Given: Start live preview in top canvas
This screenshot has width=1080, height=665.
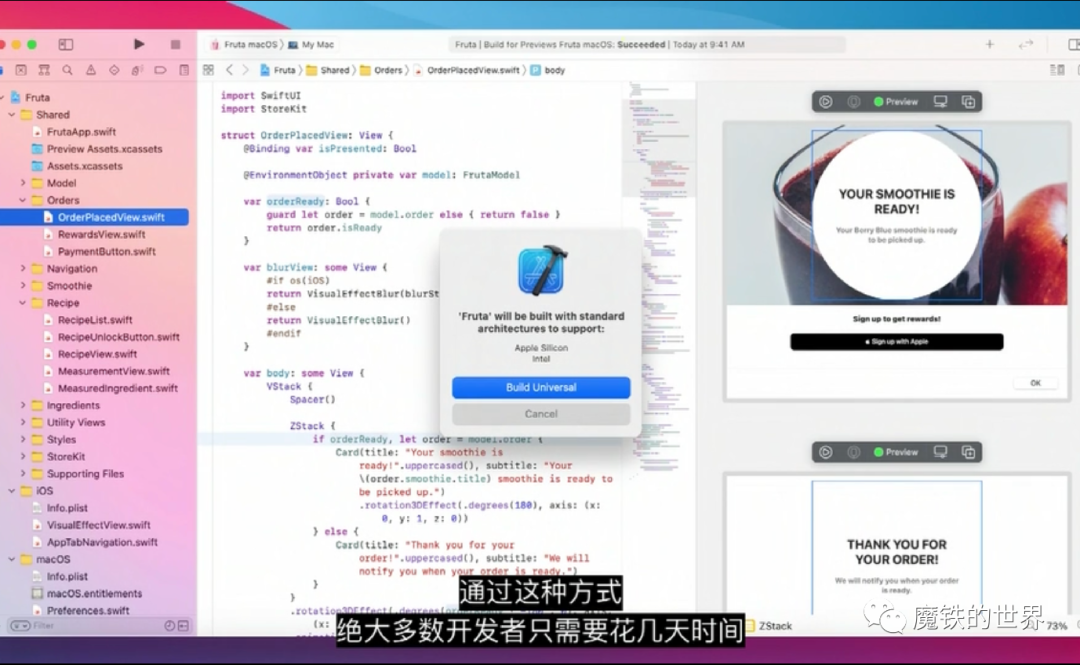Looking at the screenshot, I should click(x=826, y=102).
